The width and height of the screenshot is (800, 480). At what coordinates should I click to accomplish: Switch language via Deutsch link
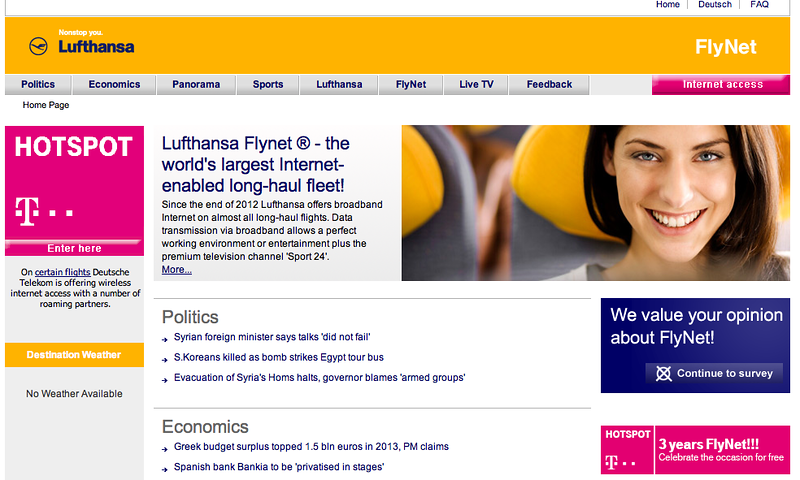[x=714, y=5]
